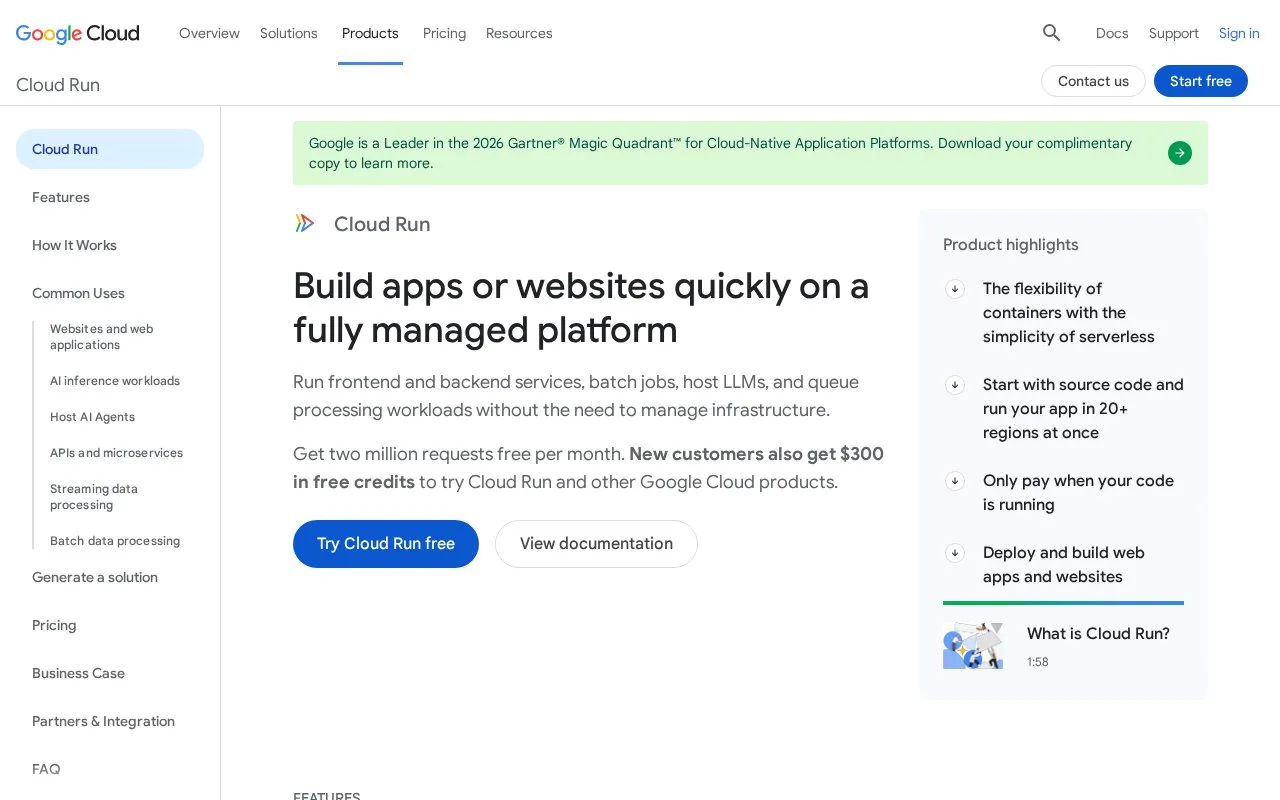Jump to Features in sidebar

coord(61,197)
